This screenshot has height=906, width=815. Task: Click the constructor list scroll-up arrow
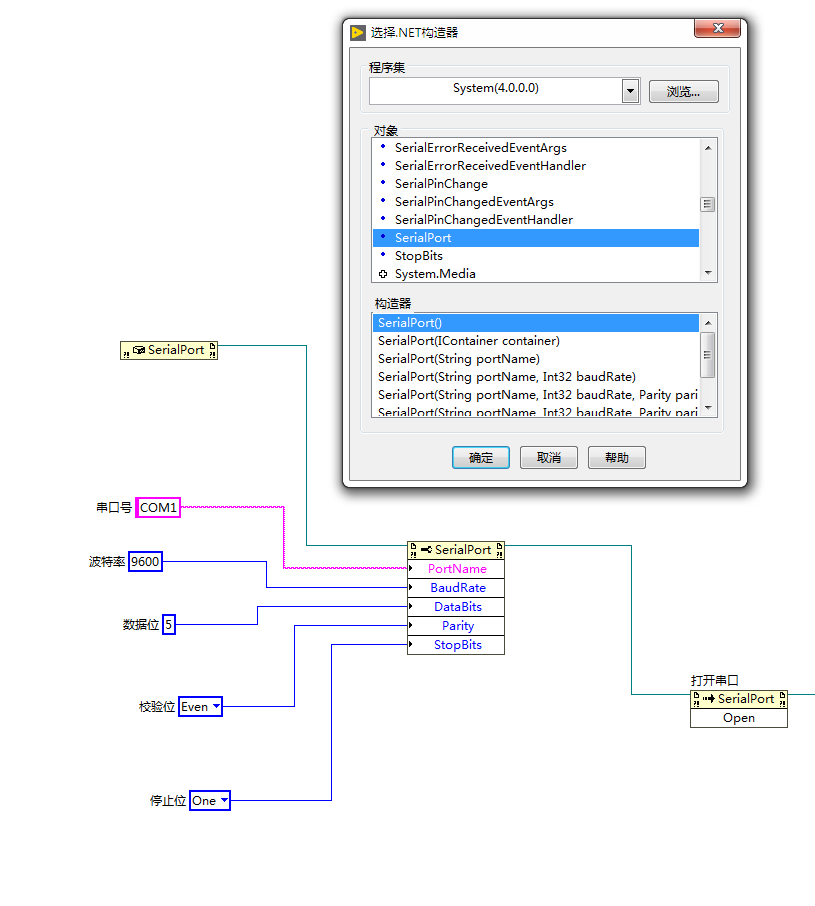coord(708,323)
